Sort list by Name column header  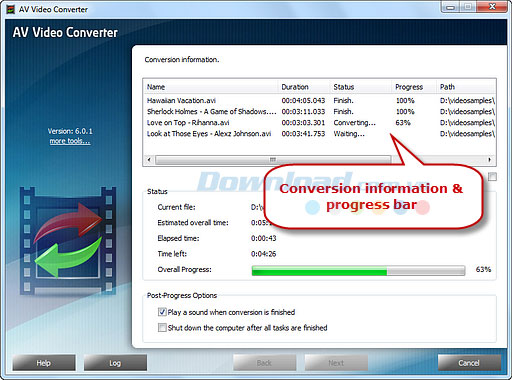pyautogui.click(x=211, y=87)
